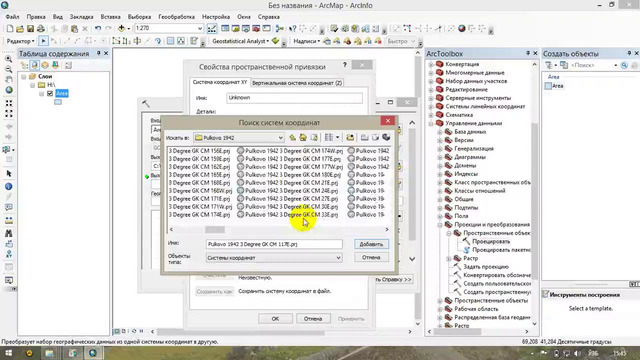Open the Справка menu
The height and width of the screenshot is (360, 640).
click(269, 17)
